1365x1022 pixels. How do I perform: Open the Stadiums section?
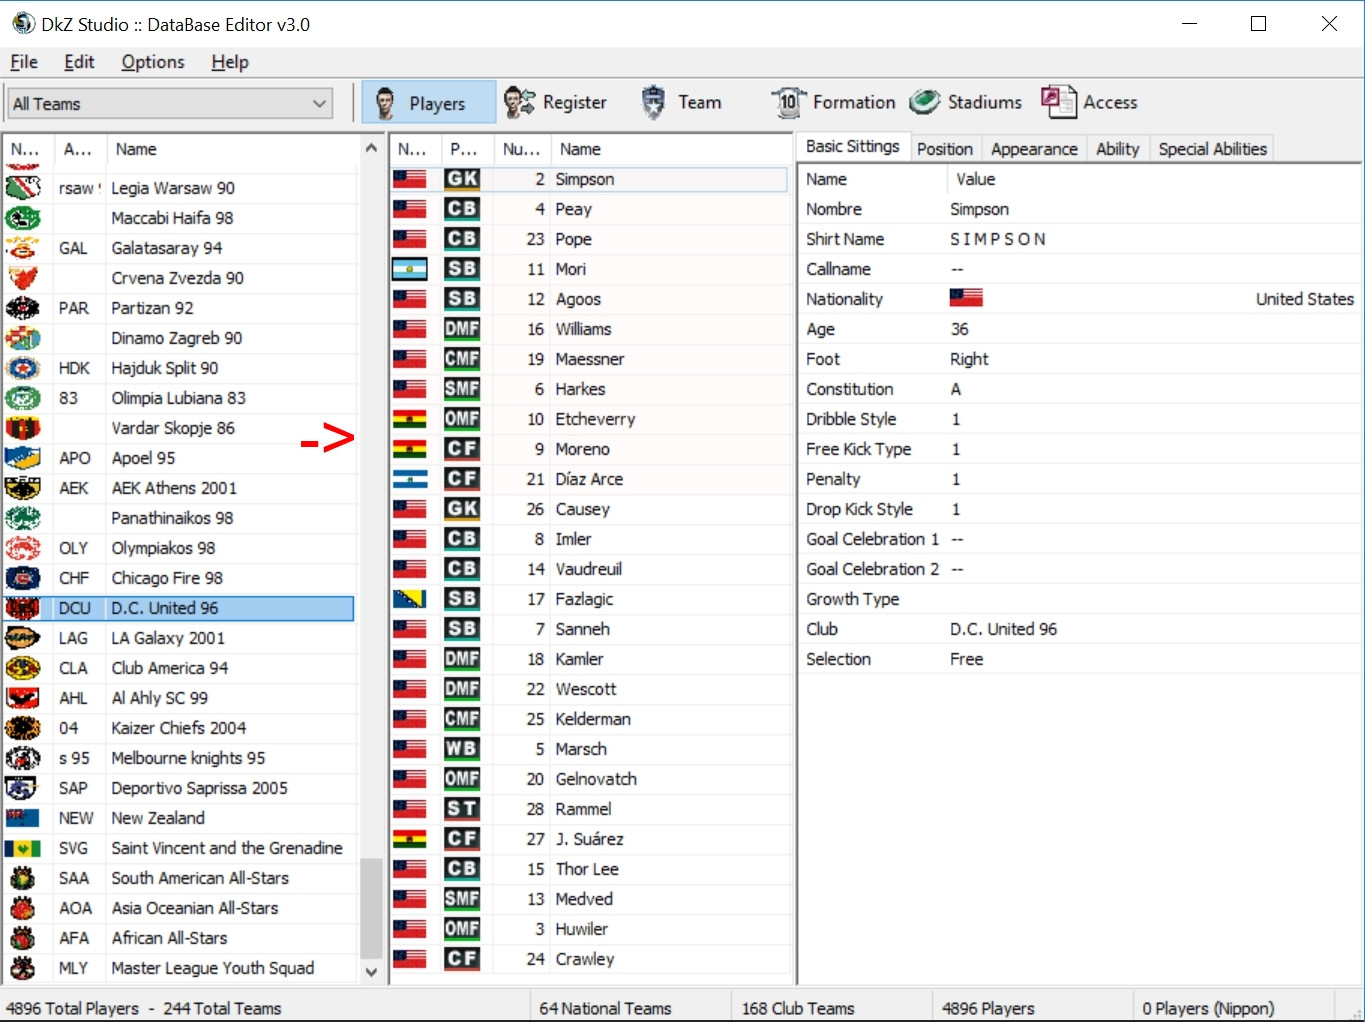pyautogui.click(x=966, y=102)
